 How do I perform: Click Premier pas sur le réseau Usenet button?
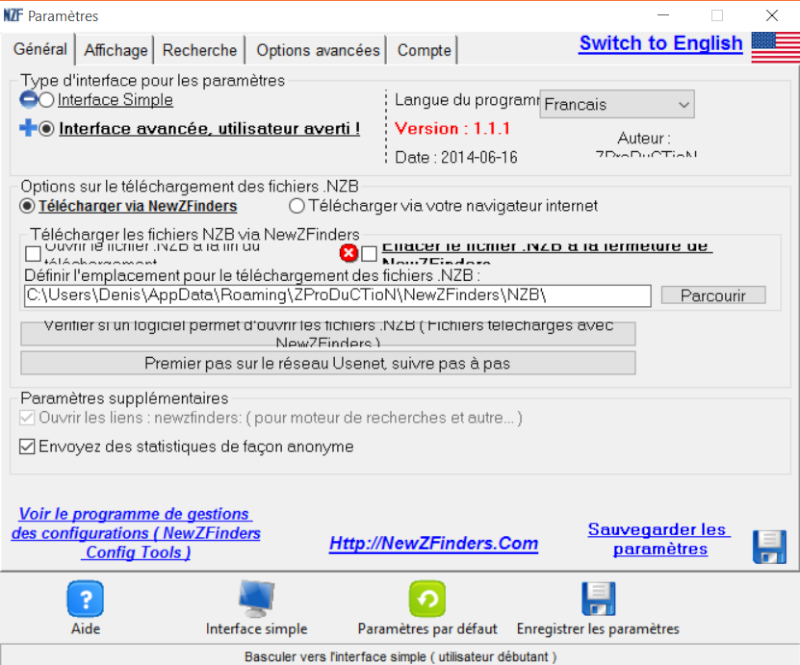(x=328, y=363)
